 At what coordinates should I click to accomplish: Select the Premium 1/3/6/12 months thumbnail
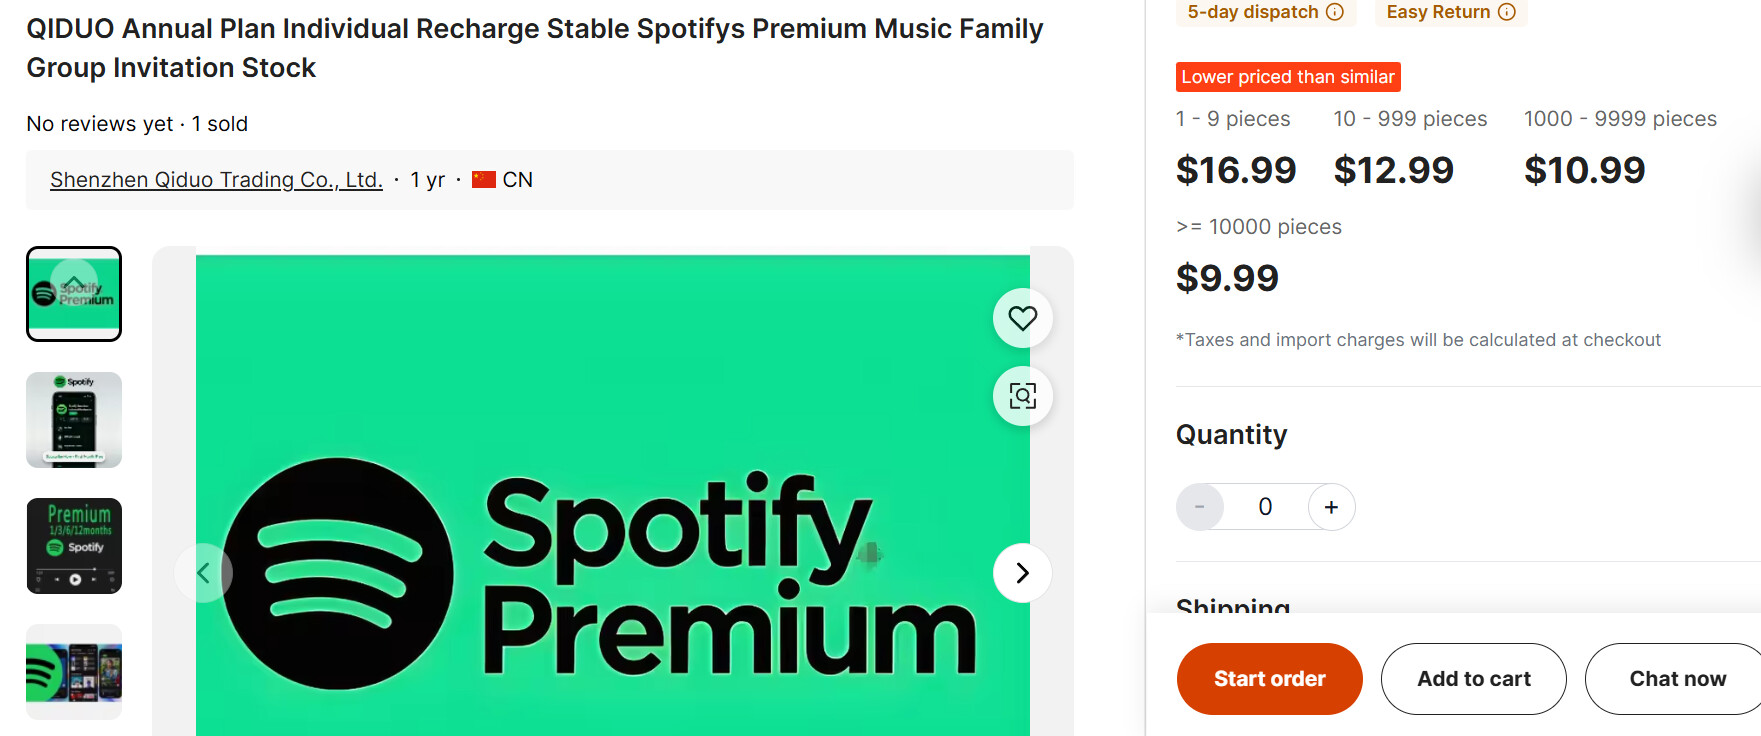pos(74,546)
